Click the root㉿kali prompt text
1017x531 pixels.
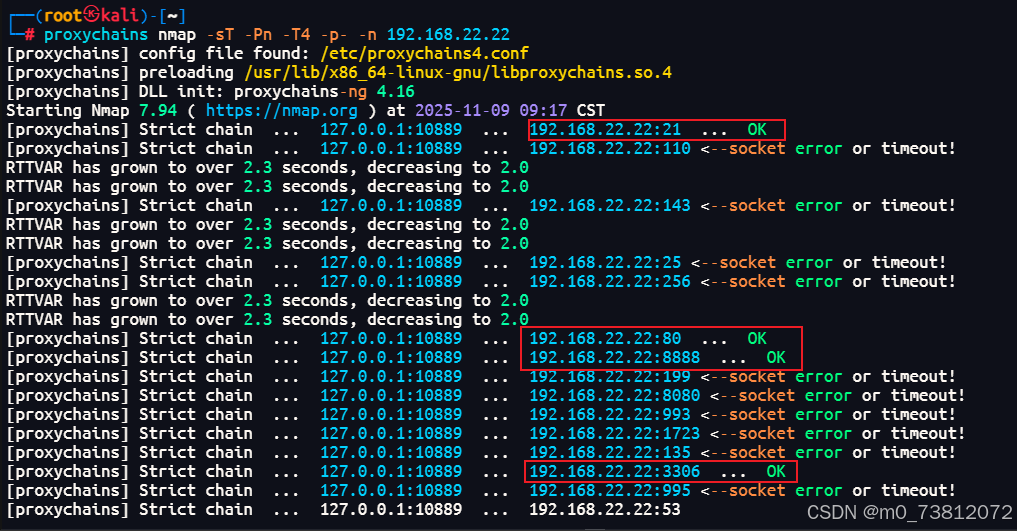coord(91,15)
